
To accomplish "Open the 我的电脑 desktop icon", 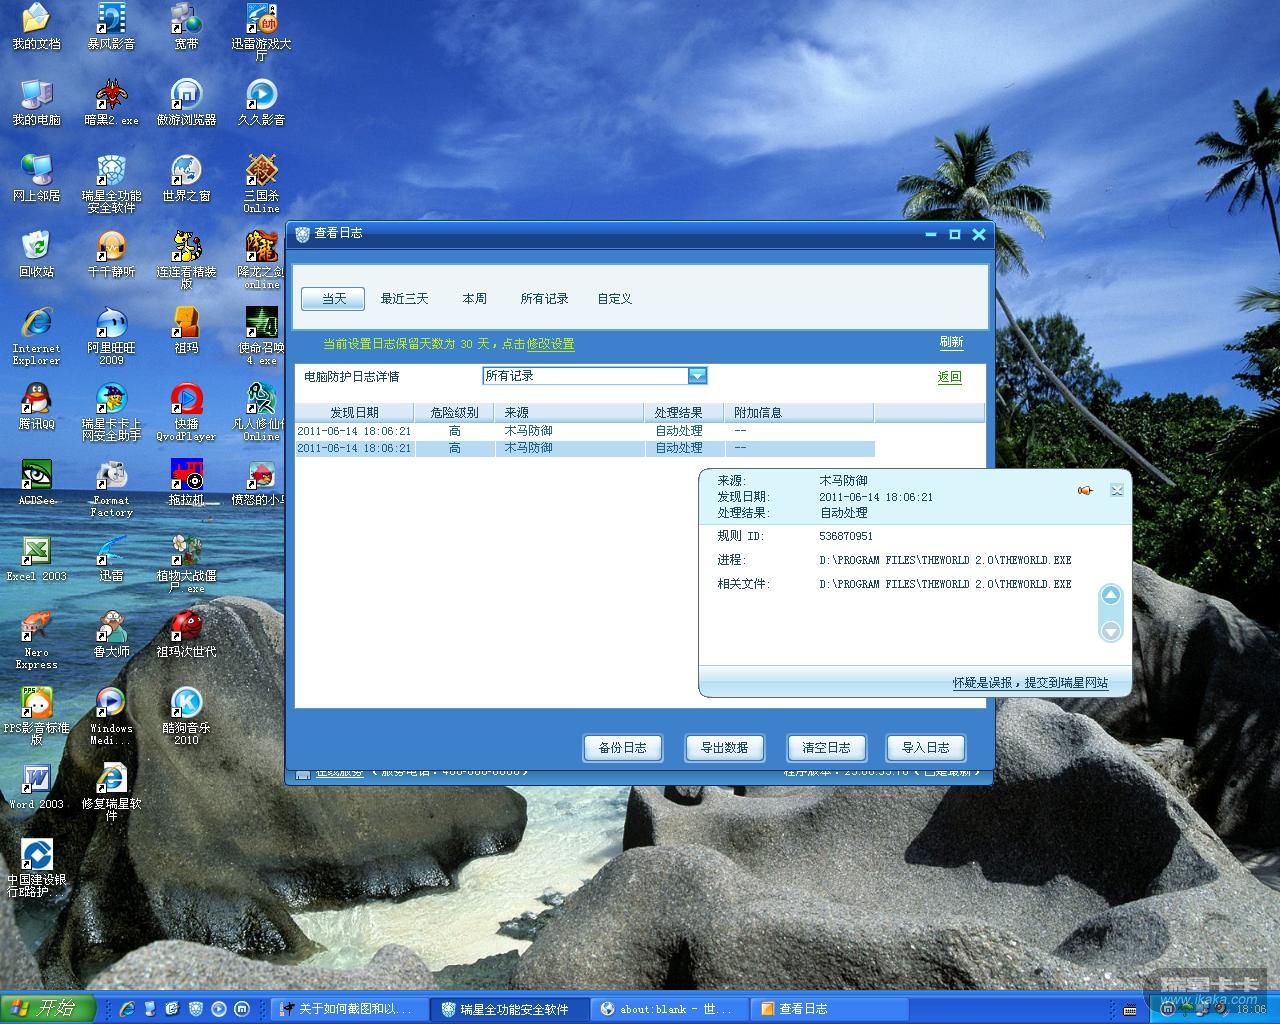I will click(x=36, y=102).
